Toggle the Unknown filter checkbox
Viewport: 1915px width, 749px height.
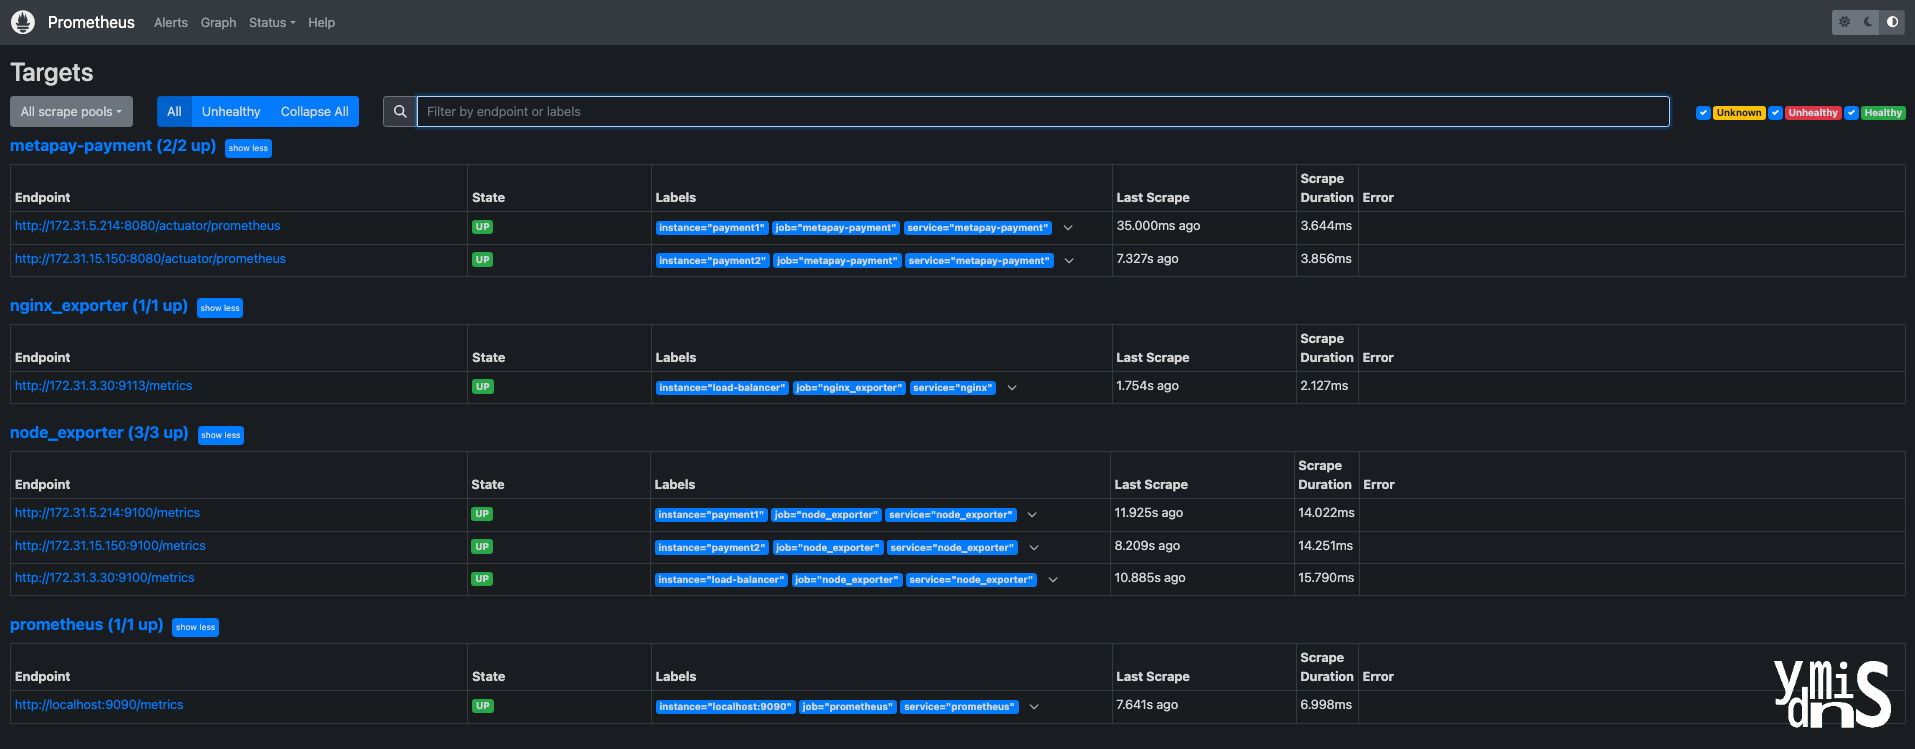[x=1703, y=113]
